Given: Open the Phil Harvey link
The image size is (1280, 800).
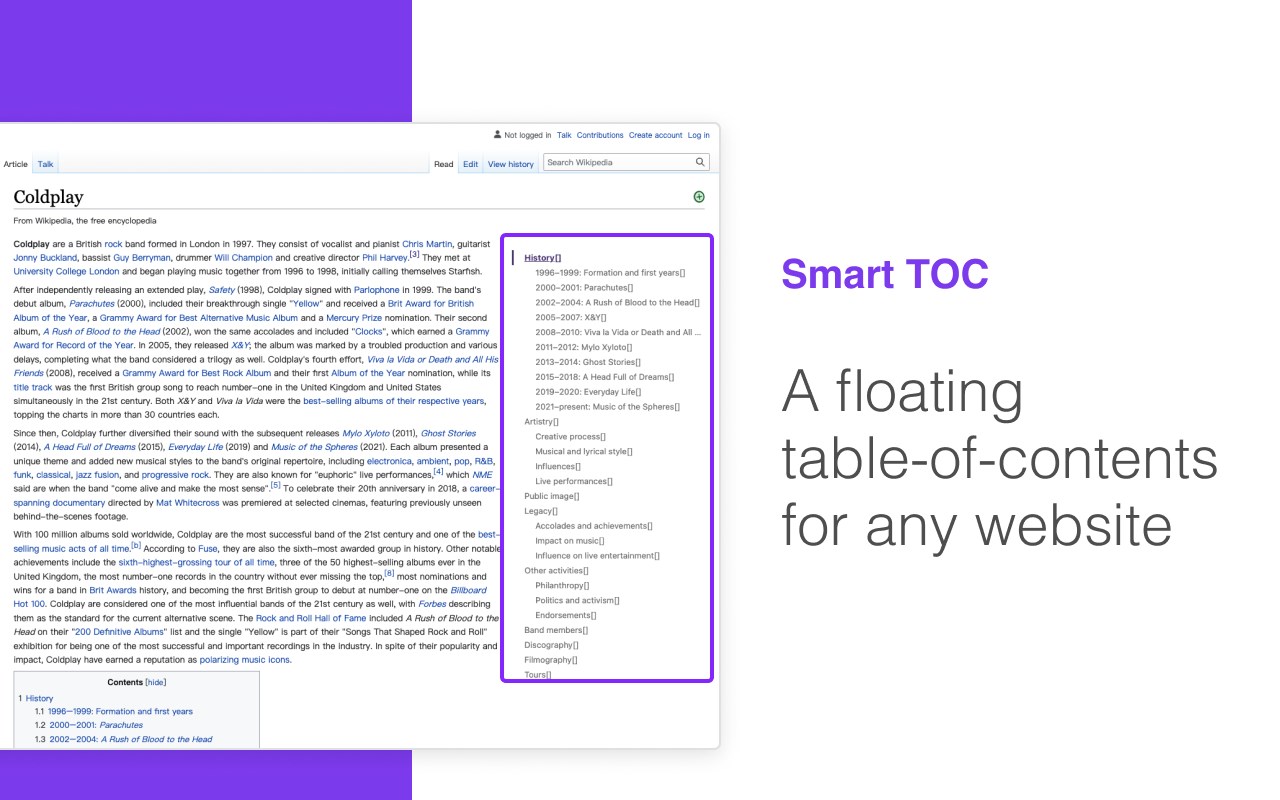Looking at the screenshot, I should pyautogui.click(x=385, y=258).
